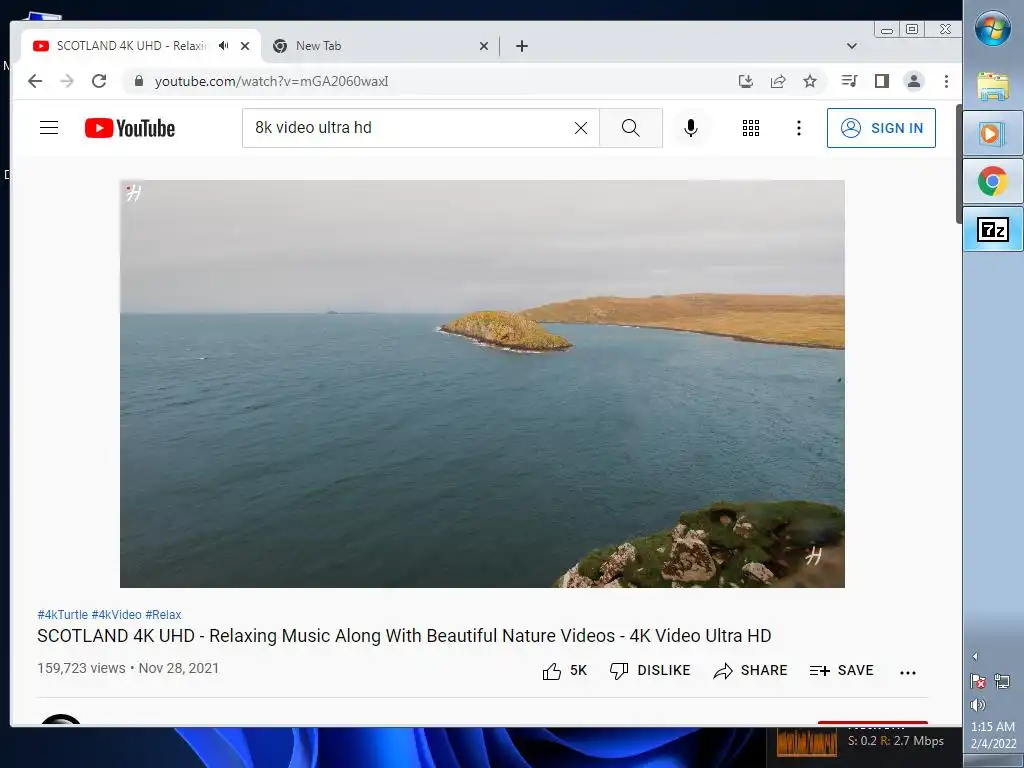Open a new tab with the plus button
1024x768 pixels.
click(x=522, y=46)
